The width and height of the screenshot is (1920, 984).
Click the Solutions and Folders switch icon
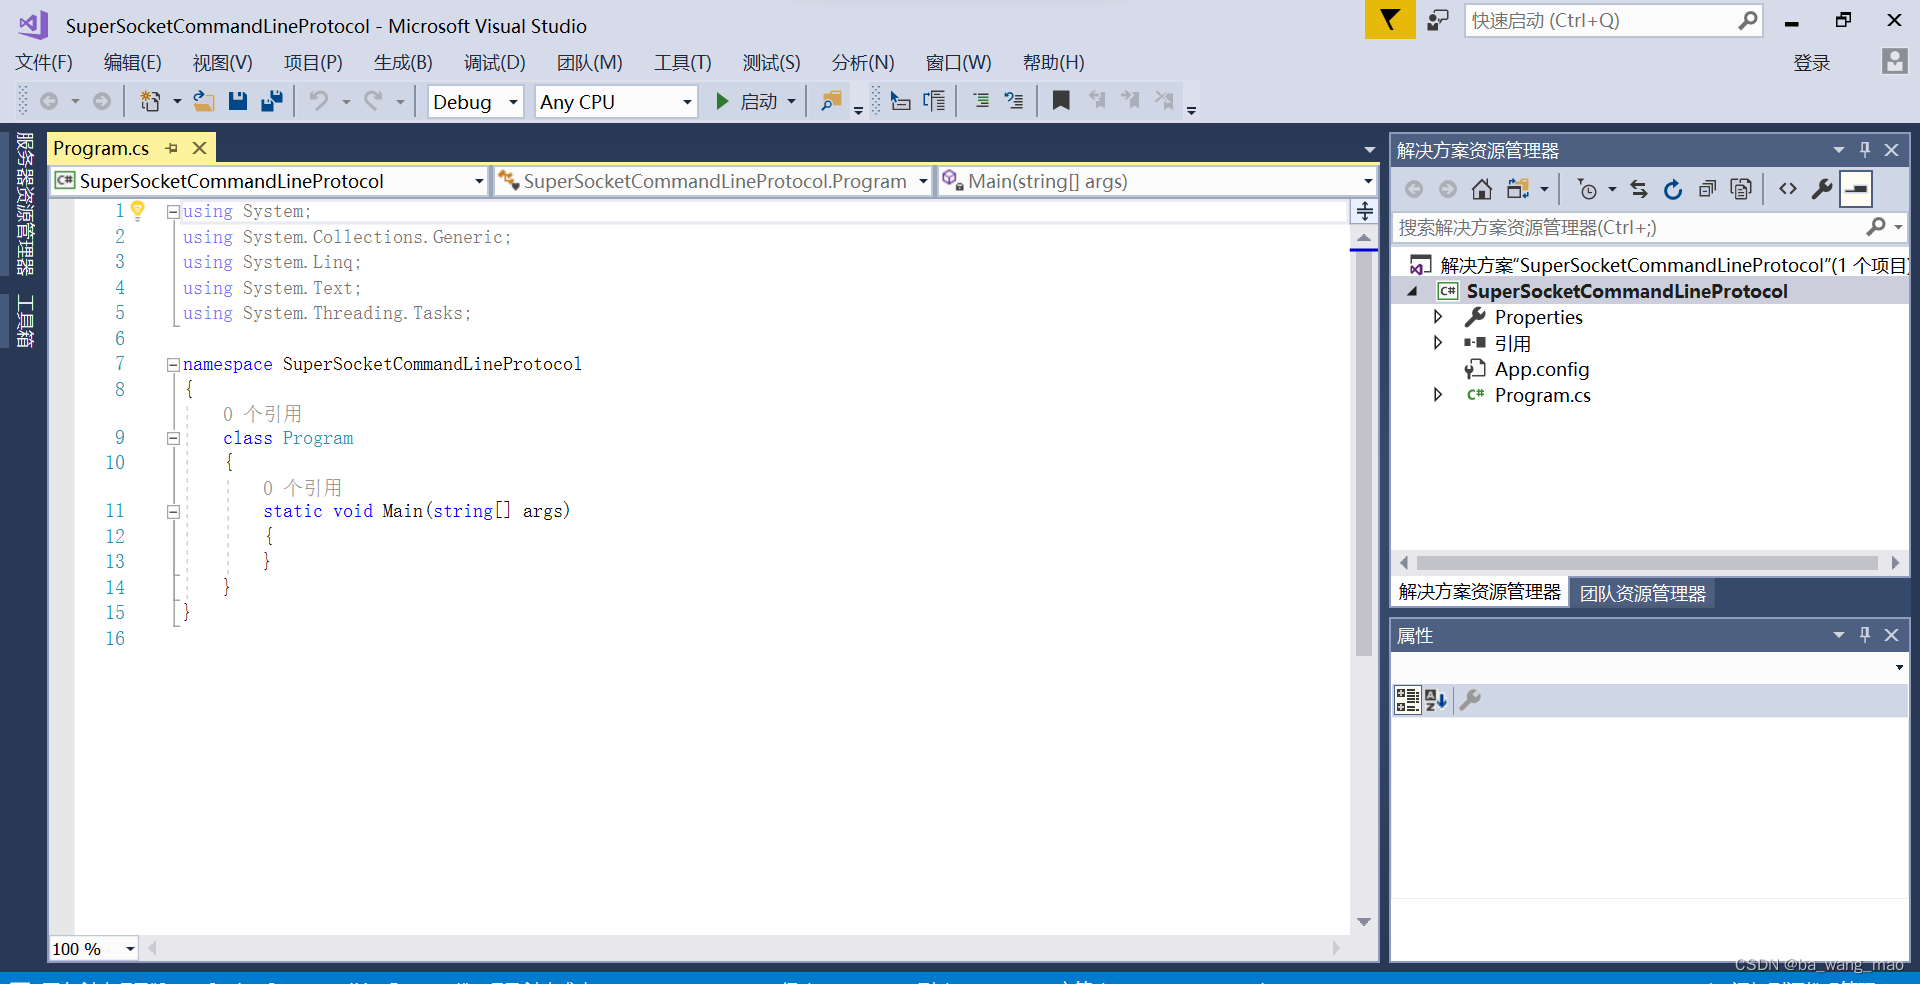pyautogui.click(x=1518, y=189)
